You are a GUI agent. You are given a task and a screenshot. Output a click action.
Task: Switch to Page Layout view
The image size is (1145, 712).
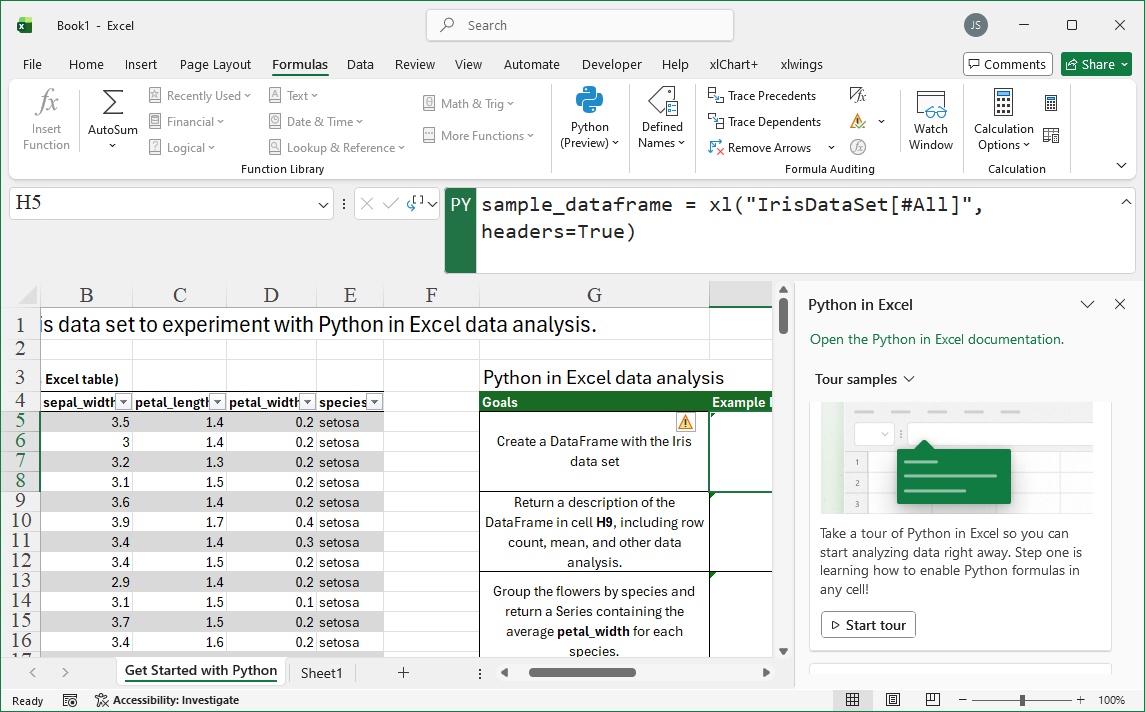click(x=892, y=700)
